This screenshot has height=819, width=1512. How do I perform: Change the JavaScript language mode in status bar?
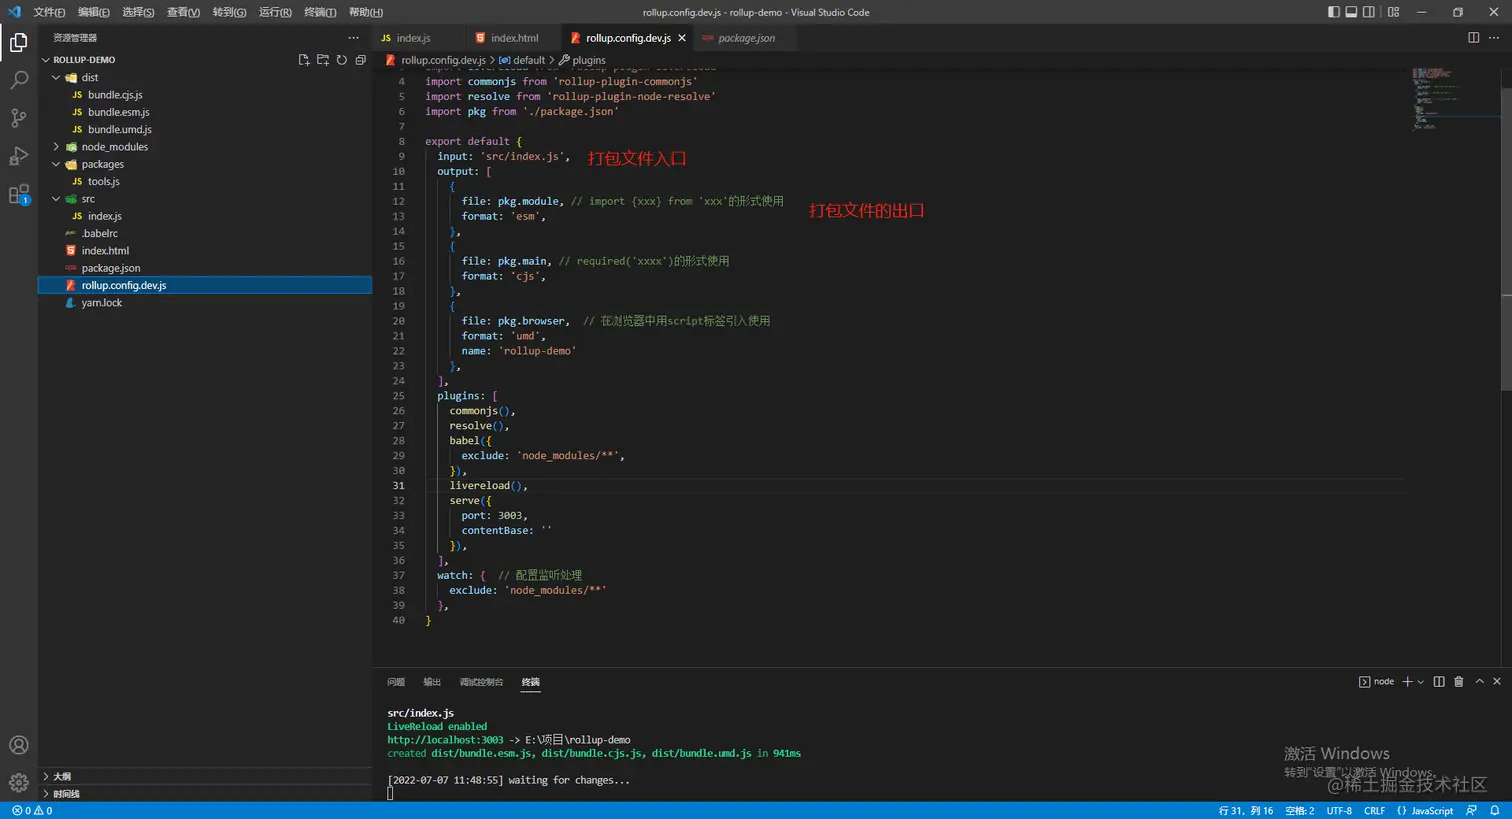point(1431,811)
